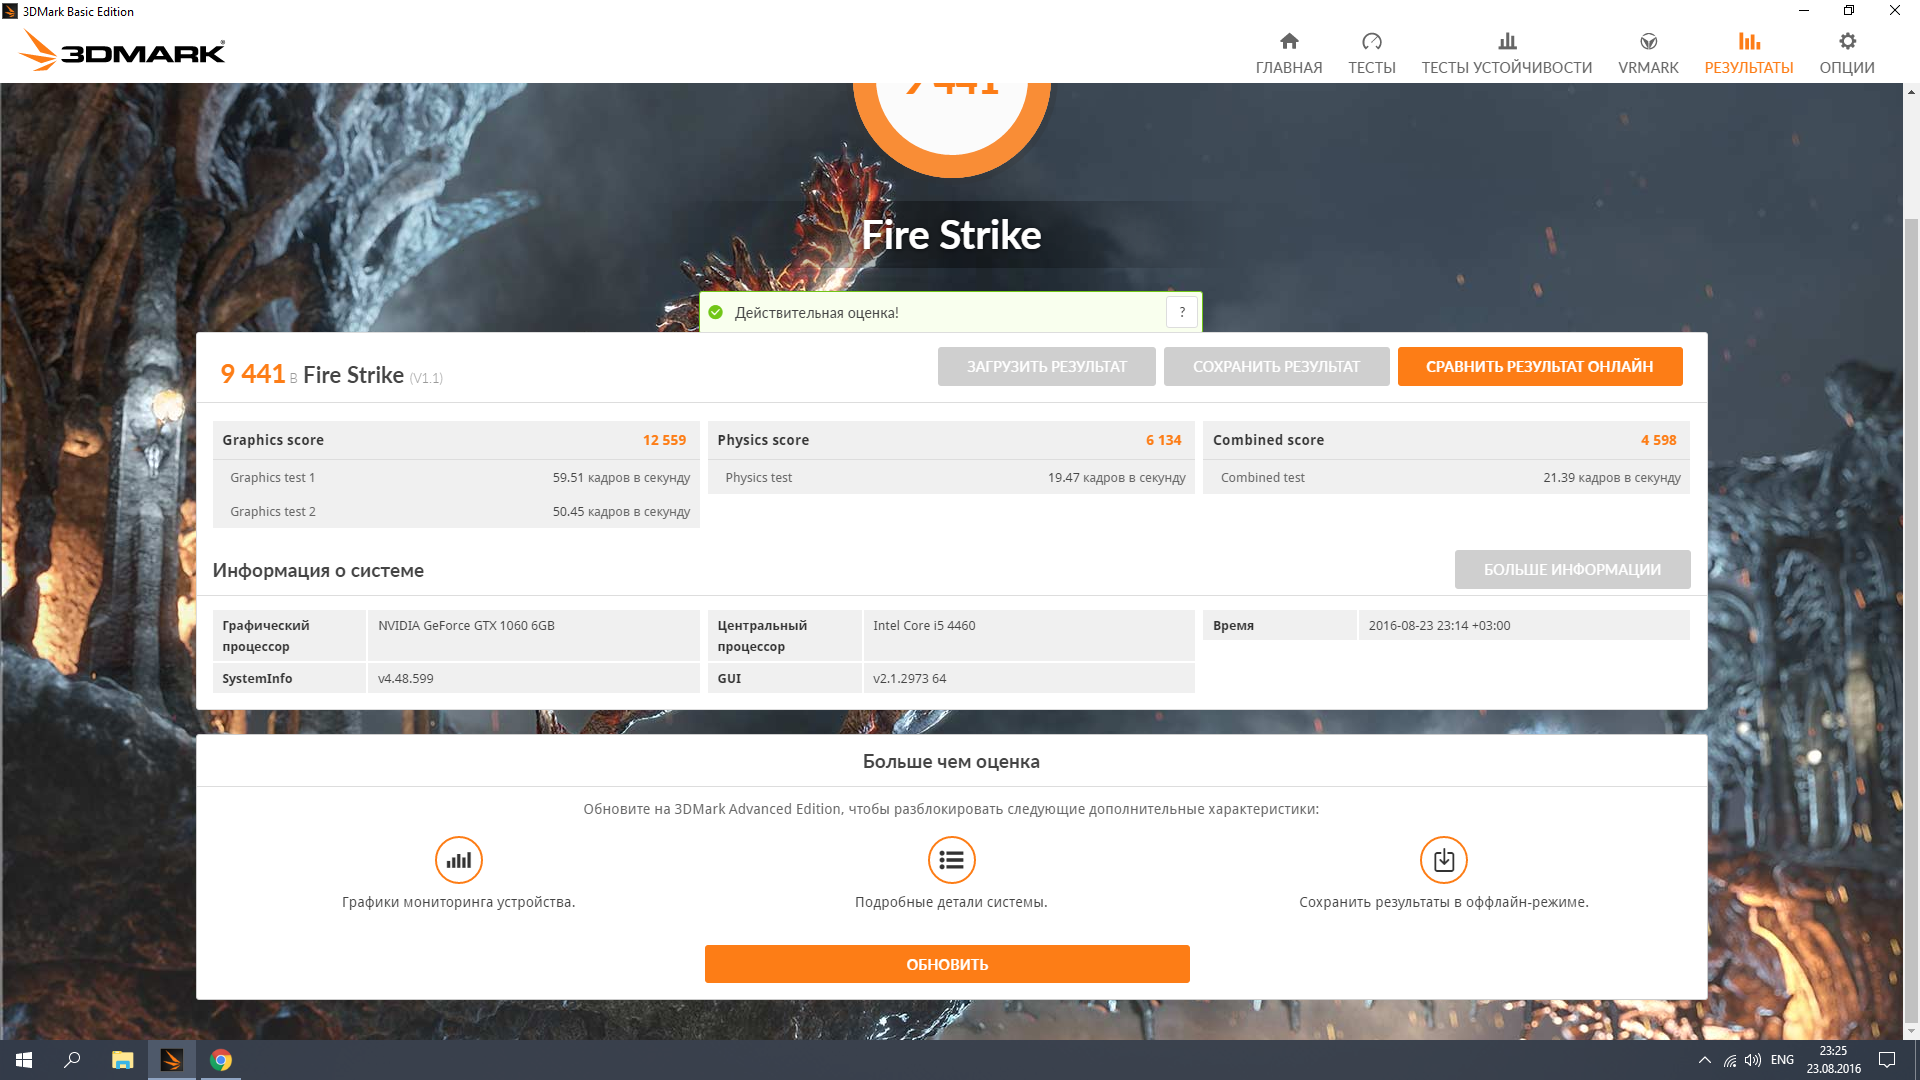Open the VRMARK section icon
The height and width of the screenshot is (1080, 1920).
tap(1648, 41)
